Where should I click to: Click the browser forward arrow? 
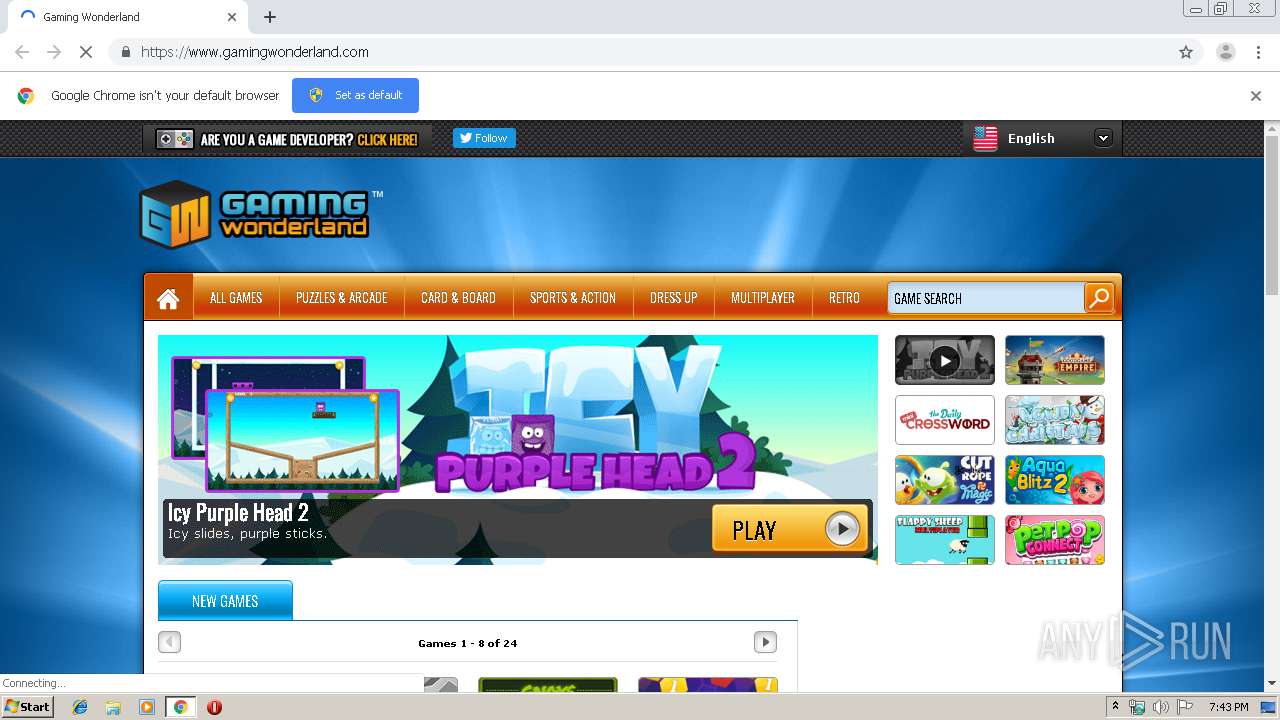[54, 52]
